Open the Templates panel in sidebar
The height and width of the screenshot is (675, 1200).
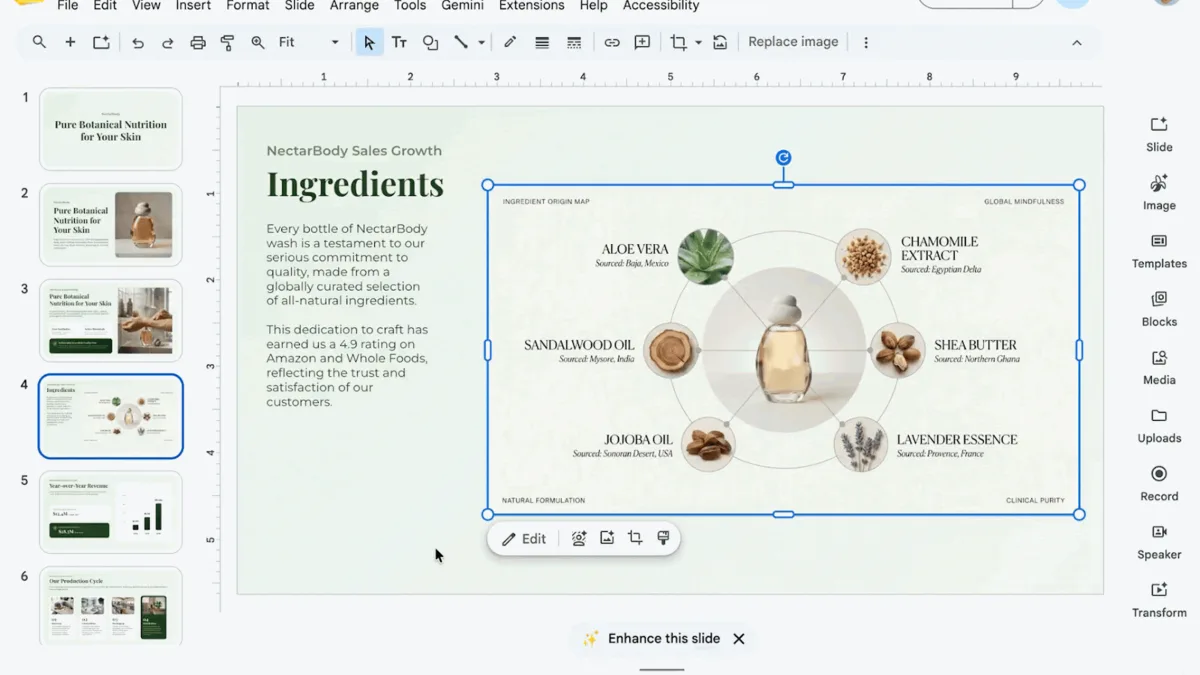coord(1159,250)
